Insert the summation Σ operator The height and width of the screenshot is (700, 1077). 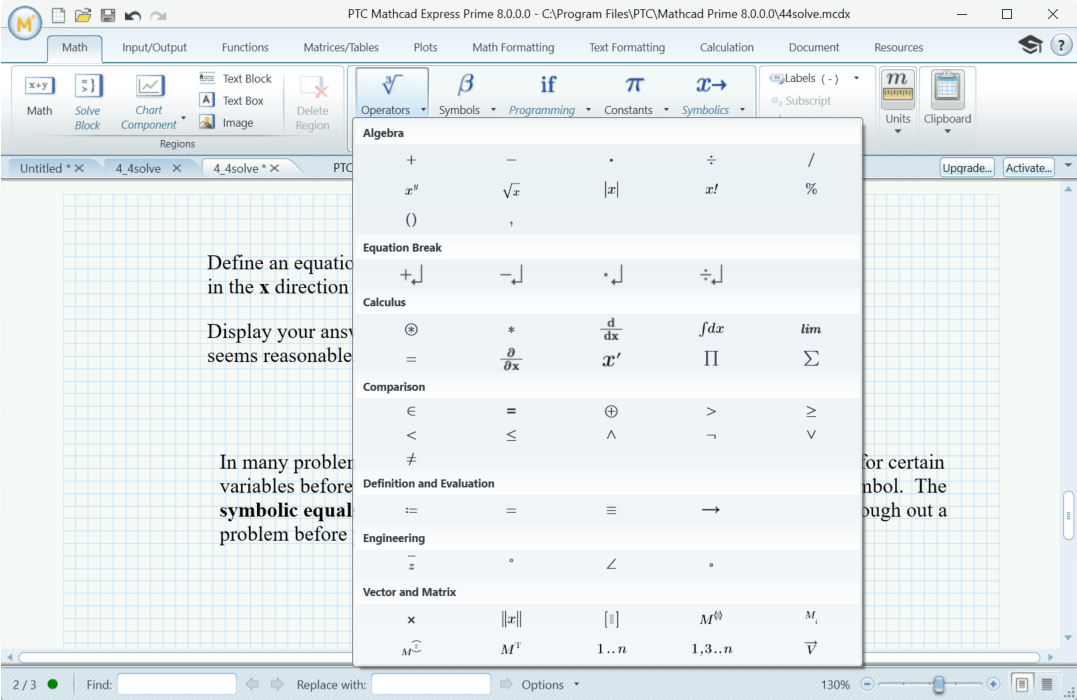click(x=811, y=359)
